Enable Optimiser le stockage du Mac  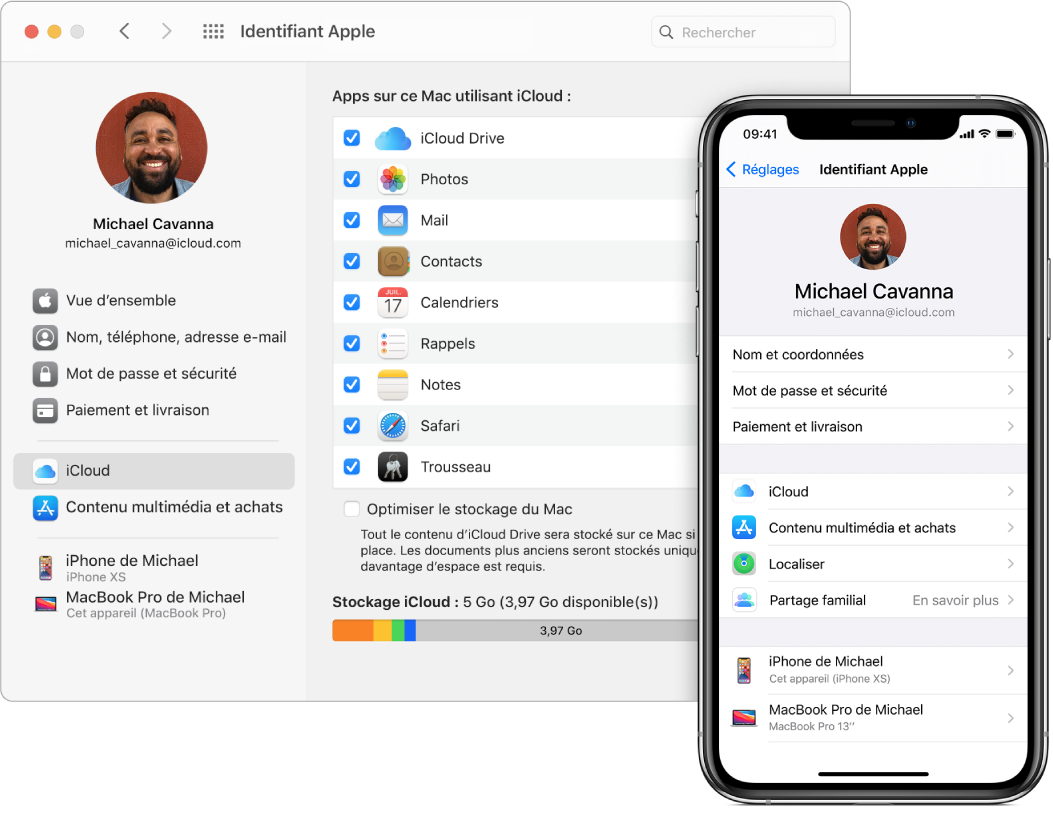click(x=352, y=509)
